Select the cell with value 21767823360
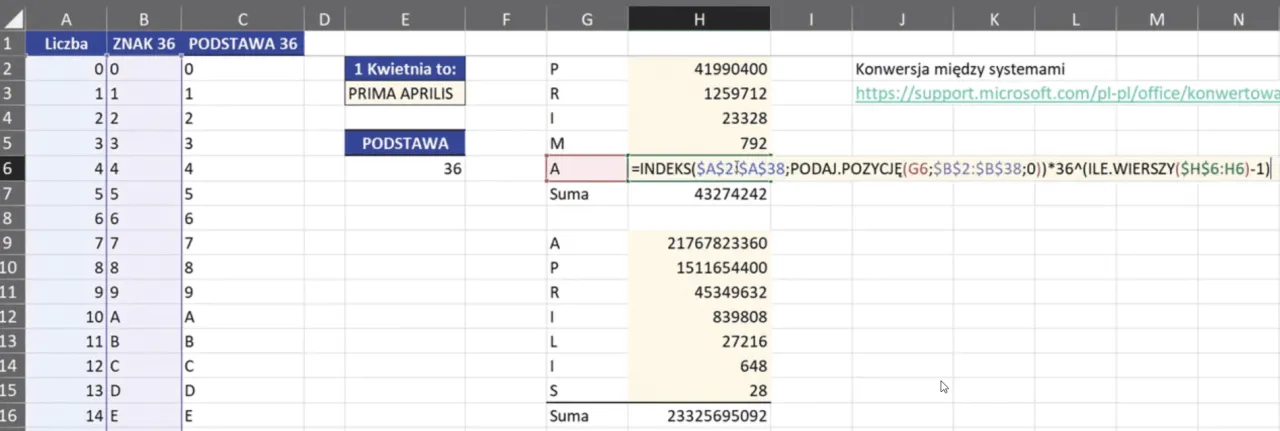 (699, 243)
